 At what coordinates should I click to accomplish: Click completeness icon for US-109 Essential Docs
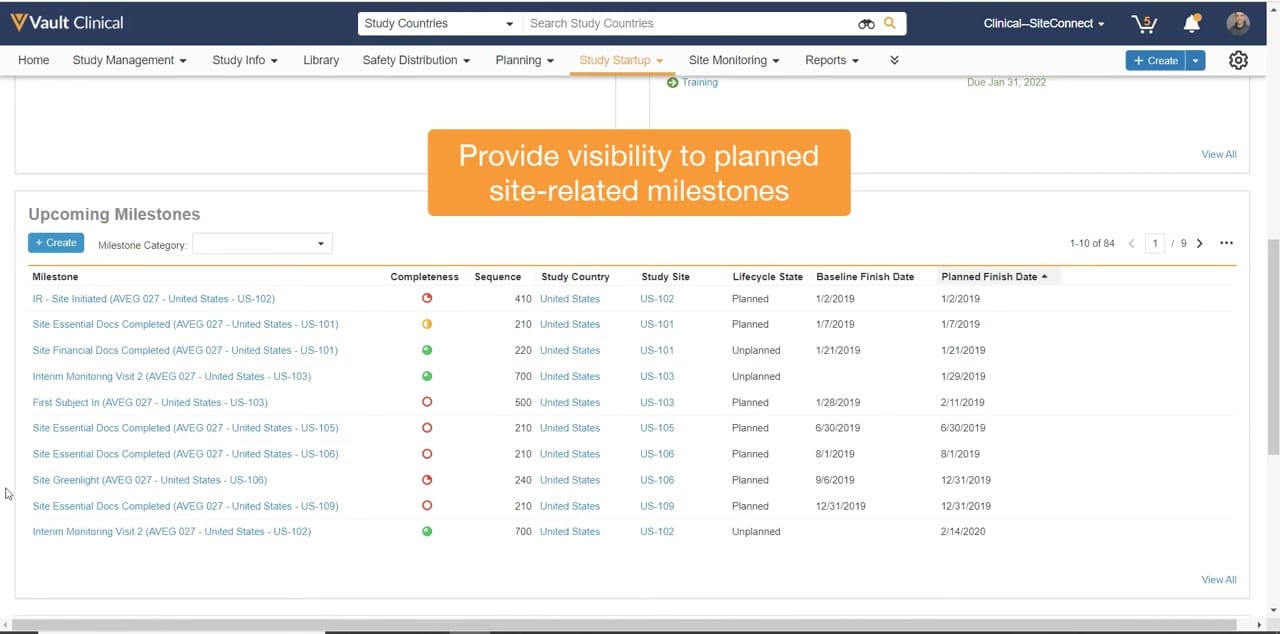pos(427,506)
